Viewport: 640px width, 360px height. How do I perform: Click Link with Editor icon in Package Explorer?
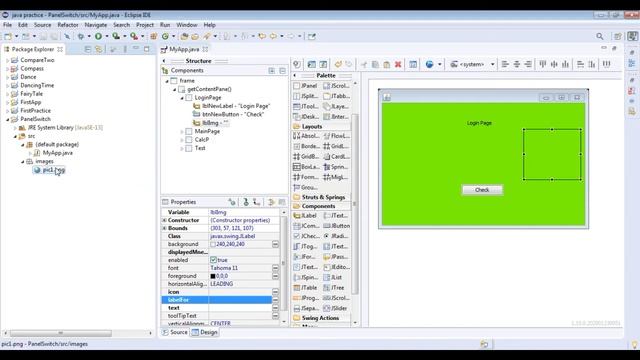[99, 49]
